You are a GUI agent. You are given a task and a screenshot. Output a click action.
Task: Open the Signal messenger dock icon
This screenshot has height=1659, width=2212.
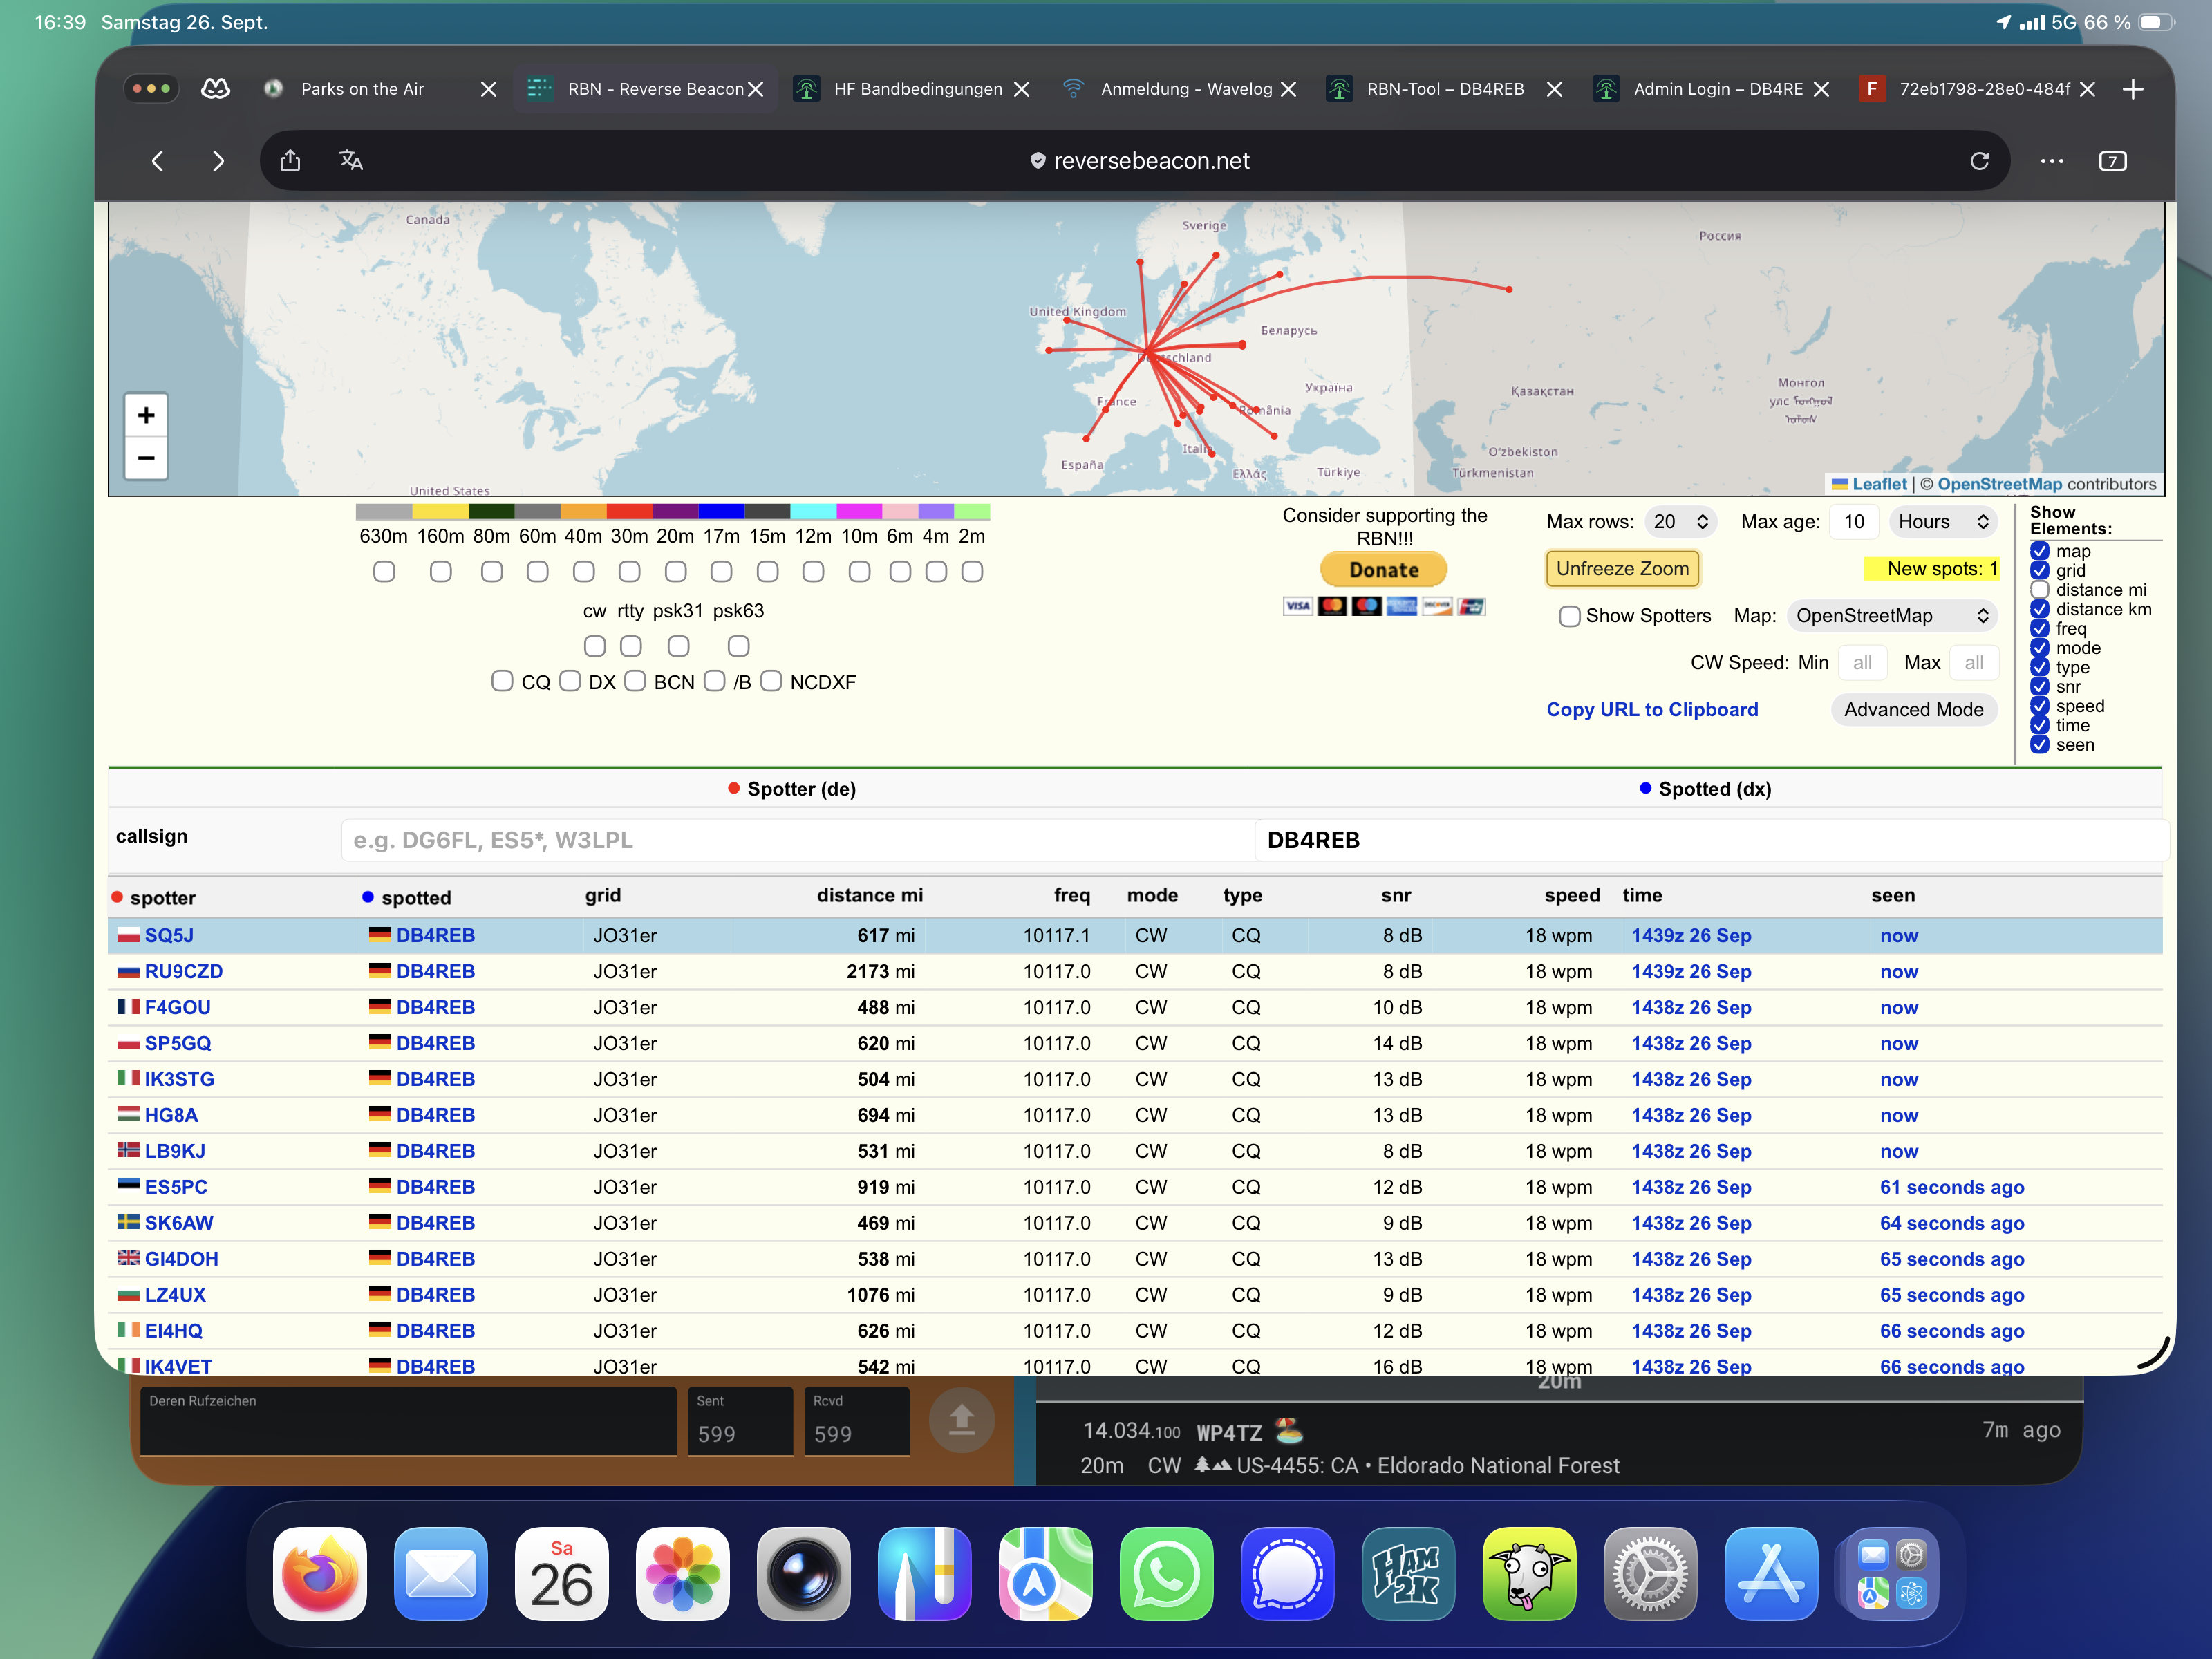[1287, 1573]
